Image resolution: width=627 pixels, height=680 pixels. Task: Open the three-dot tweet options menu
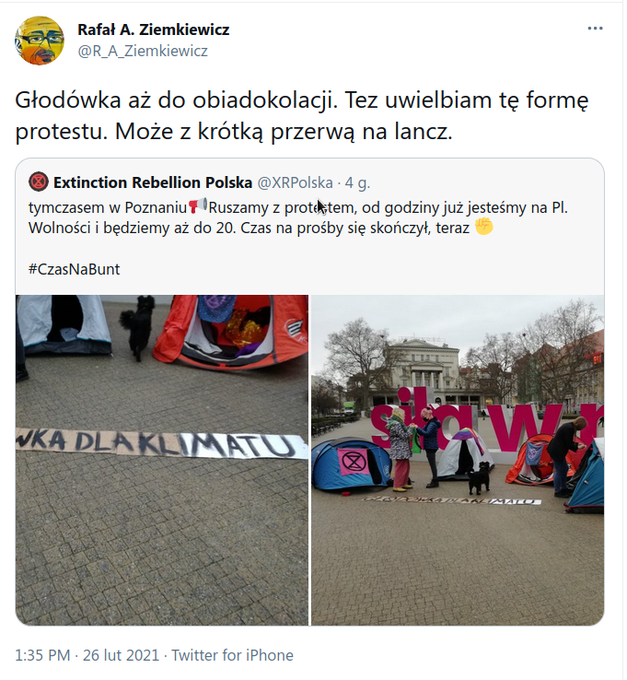[595, 29]
